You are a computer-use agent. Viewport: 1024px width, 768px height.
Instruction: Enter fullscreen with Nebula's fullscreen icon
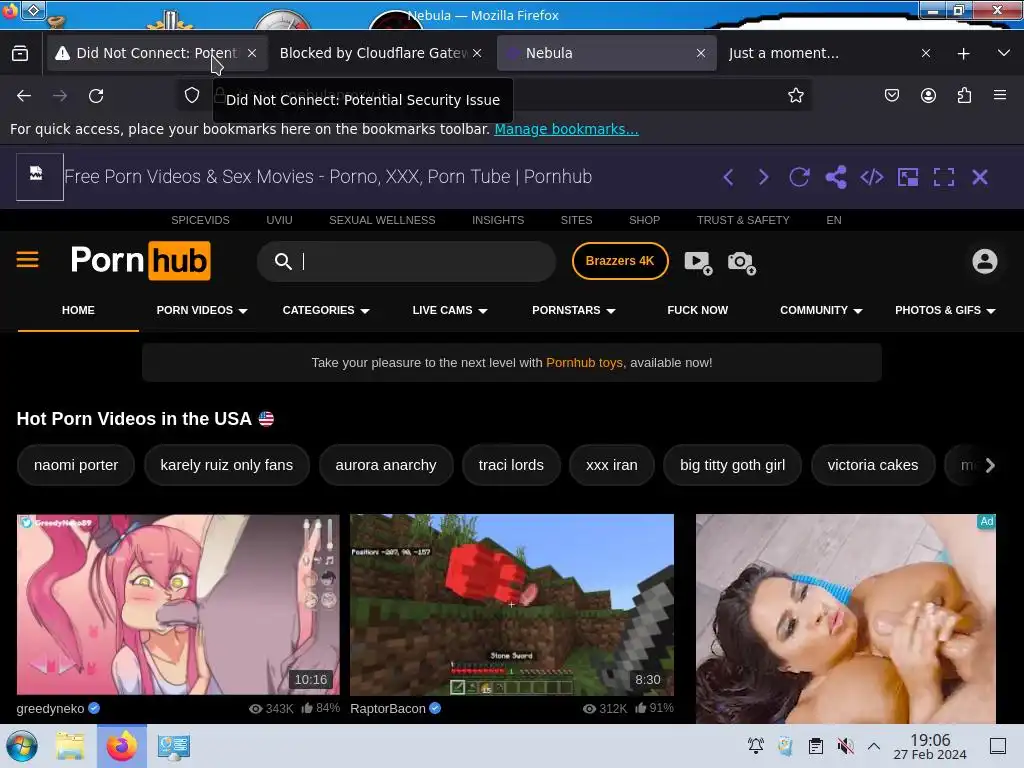pyautogui.click(x=944, y=177)
